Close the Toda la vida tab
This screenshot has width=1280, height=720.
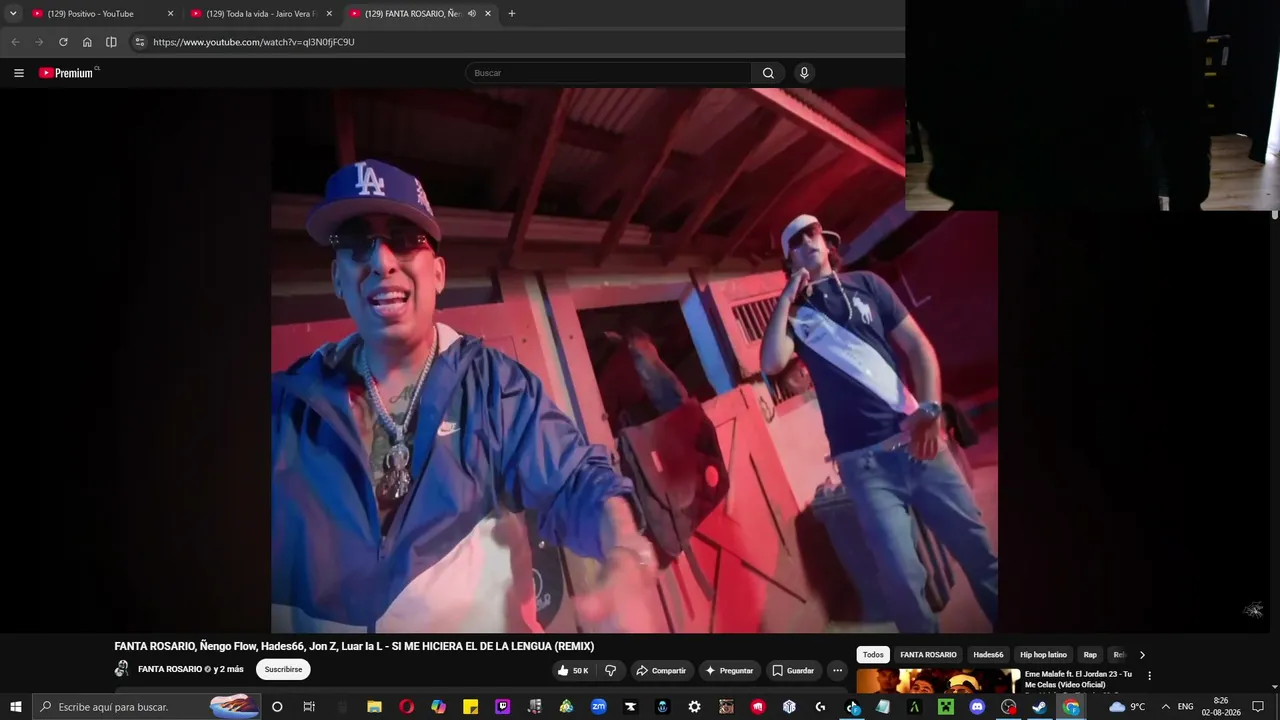(329, 14)
